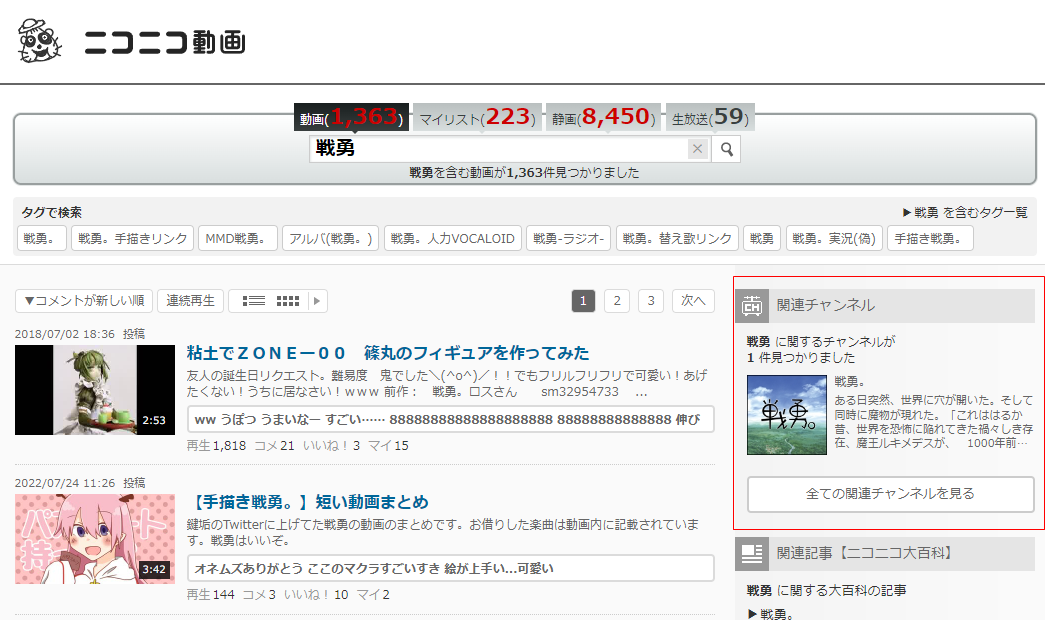Open 戦勇 を含むタグ一覧 link
Viewport: 1045px width, 620px height.
coord(965,213)
